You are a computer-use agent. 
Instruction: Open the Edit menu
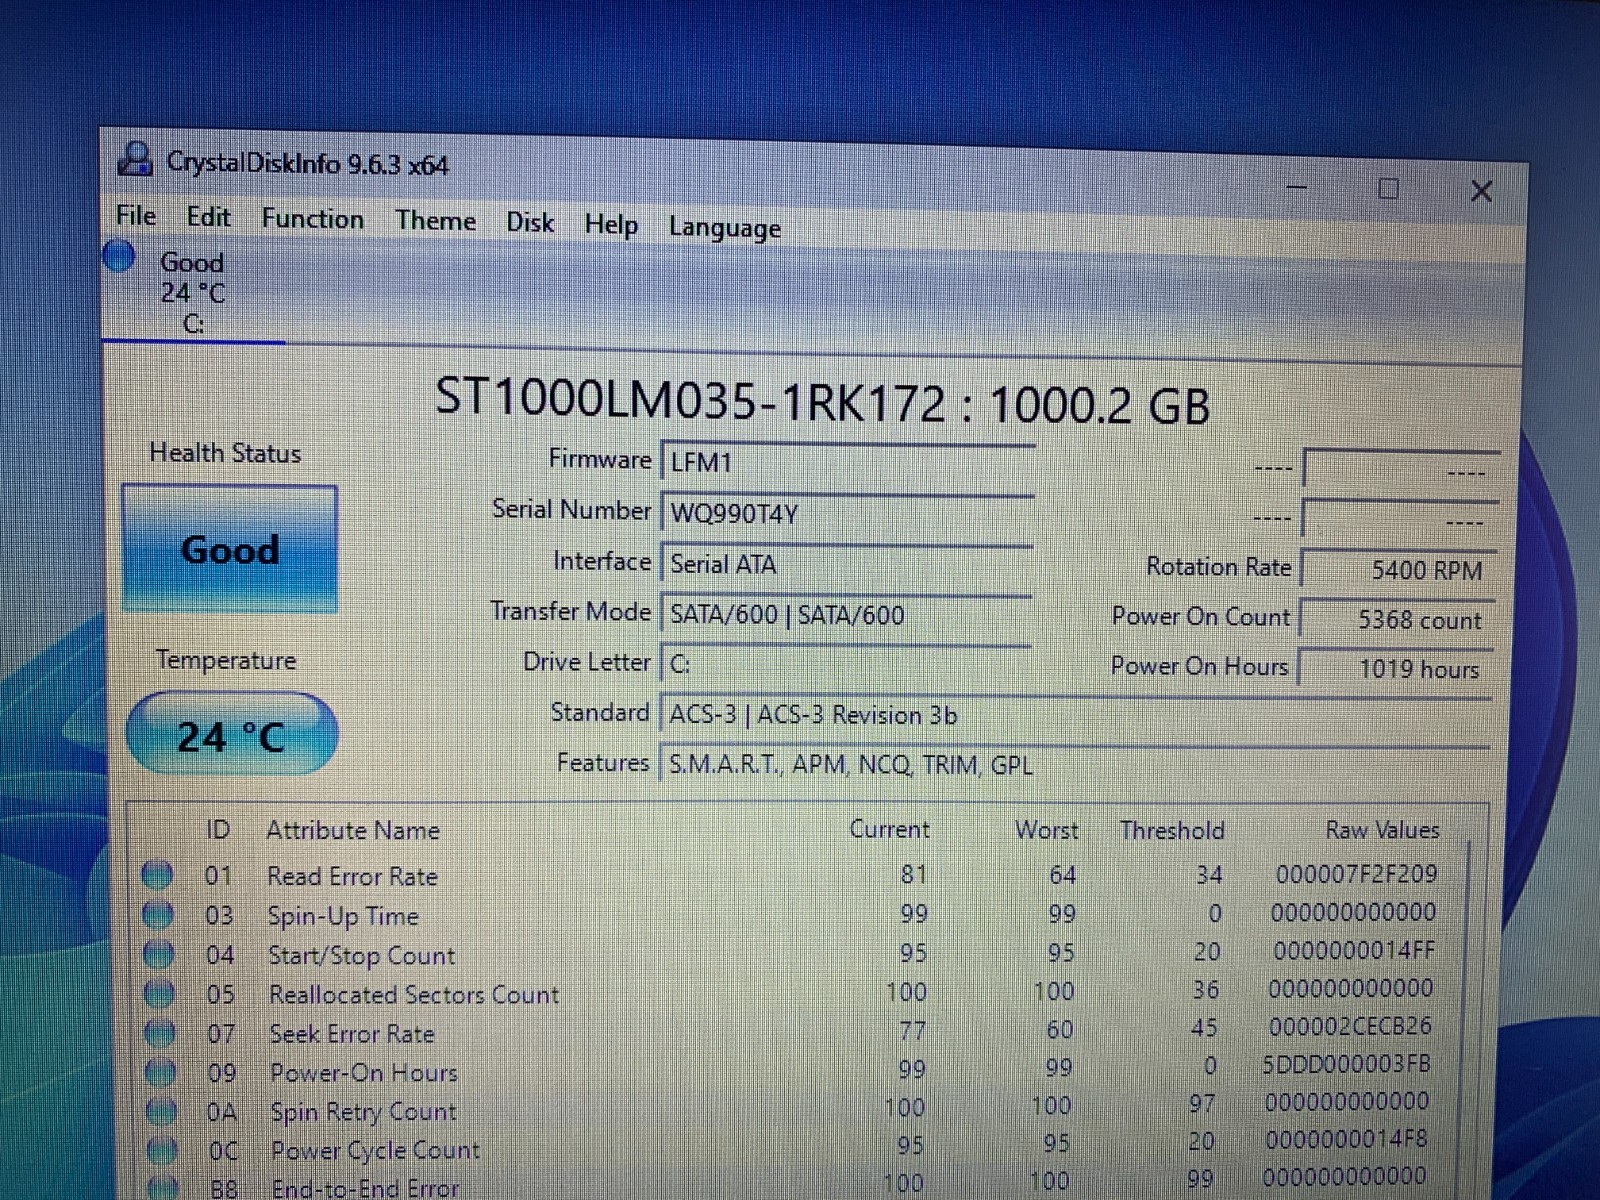point(208,217)
